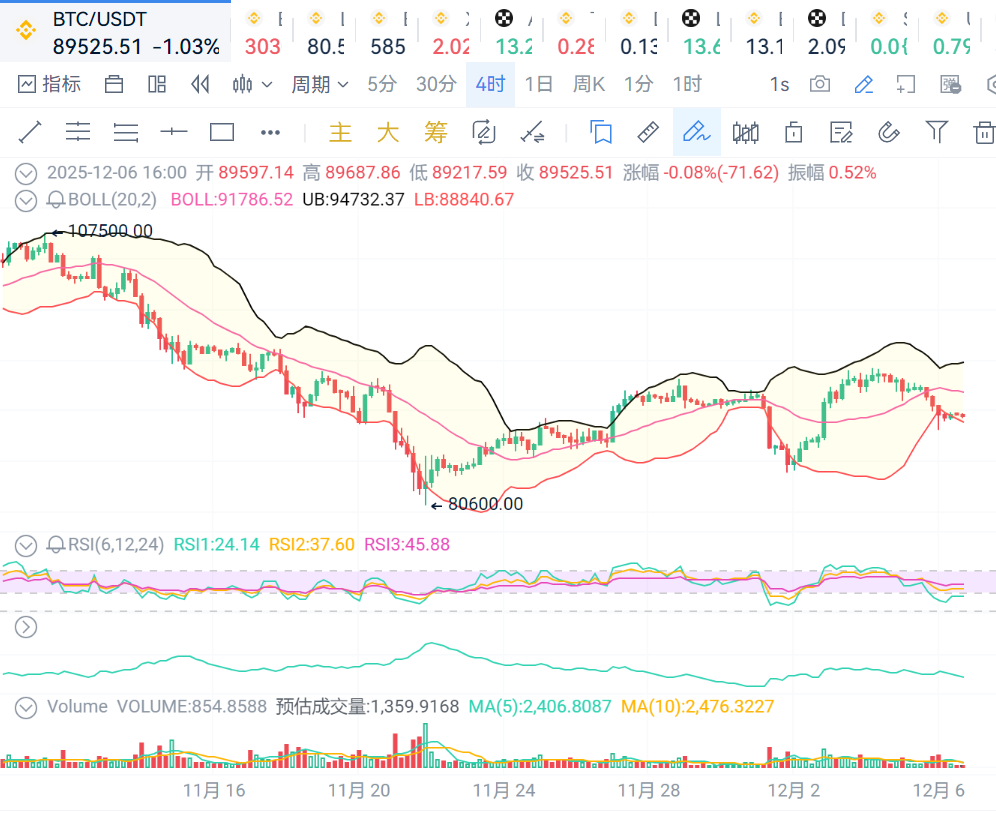Viewport: 996px width, 817px height.
Task: Click the 指标 indicators button
Action: tap(50, 84)
